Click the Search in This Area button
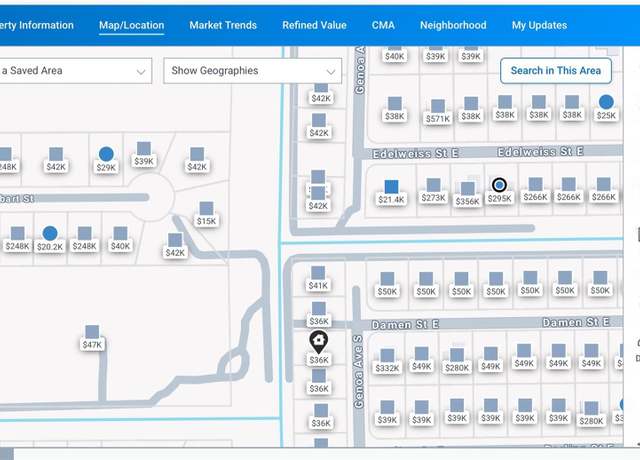The image size is (640, 460). click(556, 71)
